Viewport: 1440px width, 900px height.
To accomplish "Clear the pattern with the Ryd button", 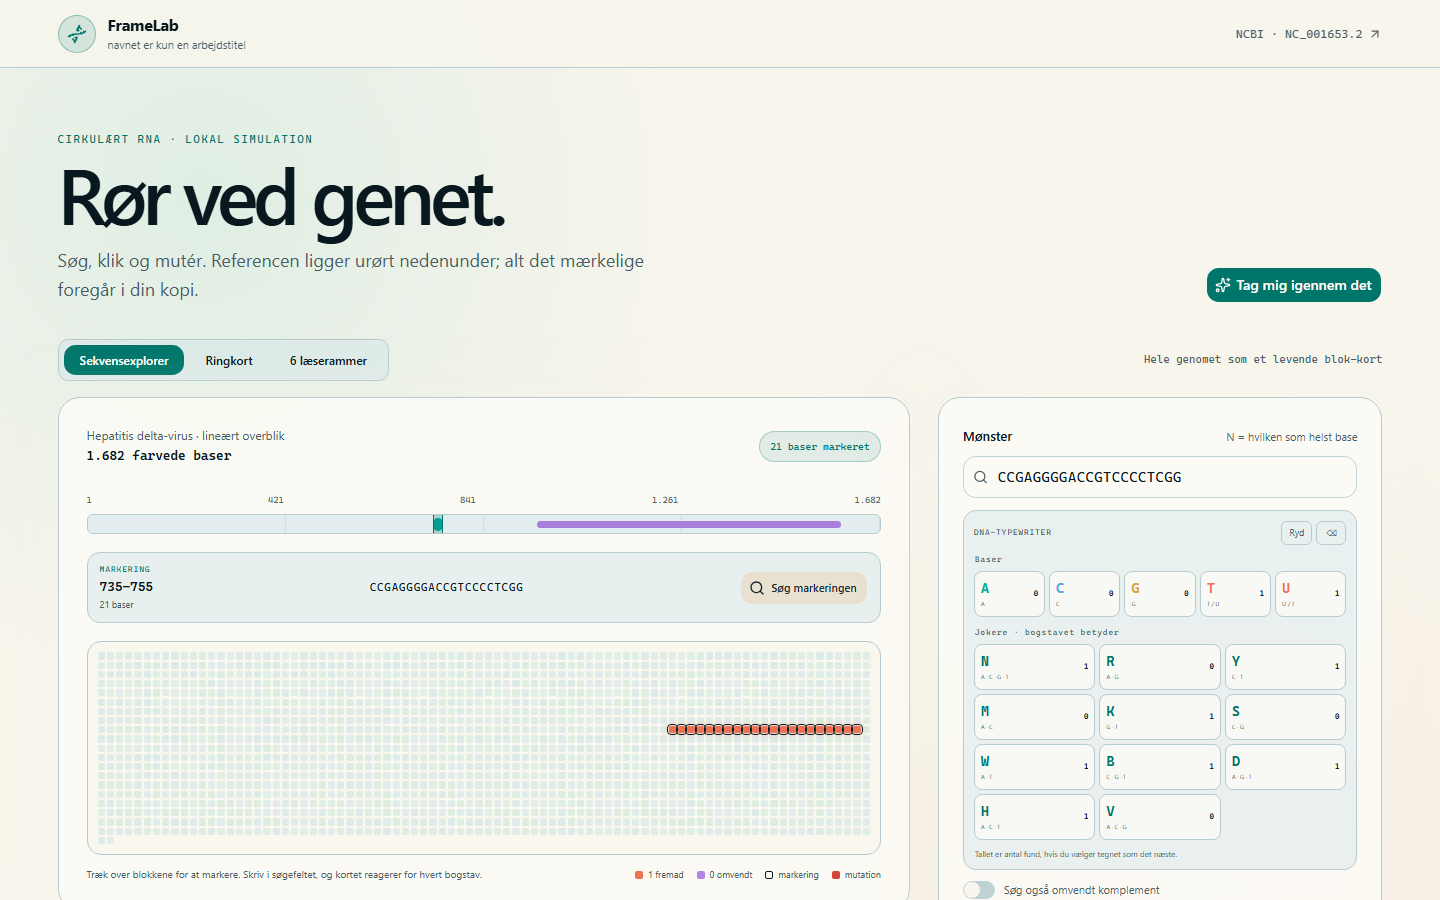I will (1296, 533).
